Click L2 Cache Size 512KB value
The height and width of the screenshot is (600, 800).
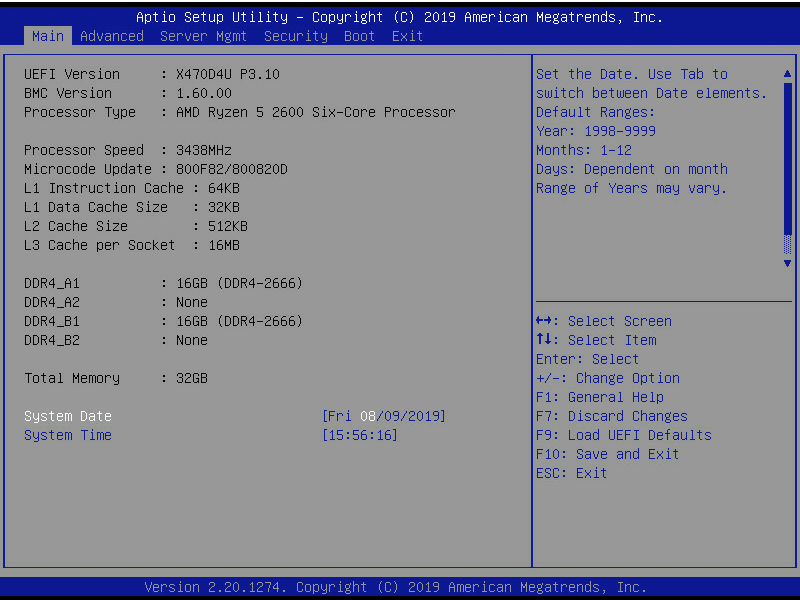(228, 226)
